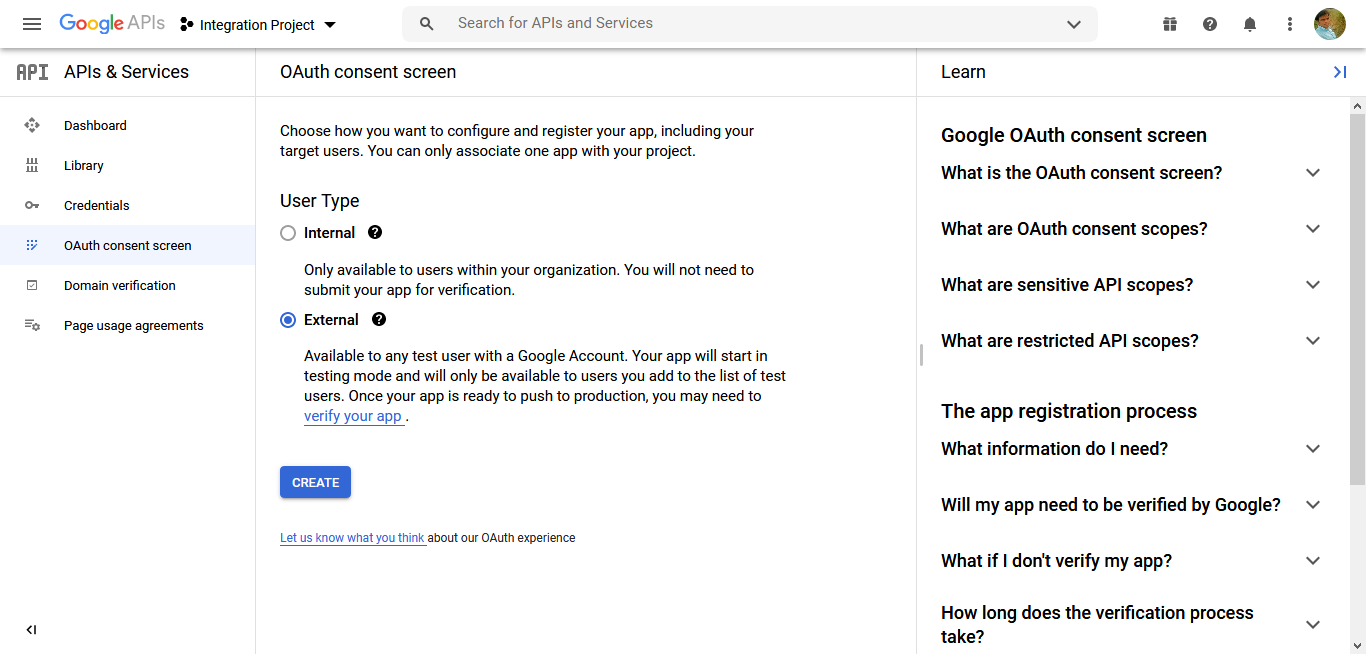Collapse the left sidebar navigation
Viewport: 1366px width, 654px height.
[31, 630]
